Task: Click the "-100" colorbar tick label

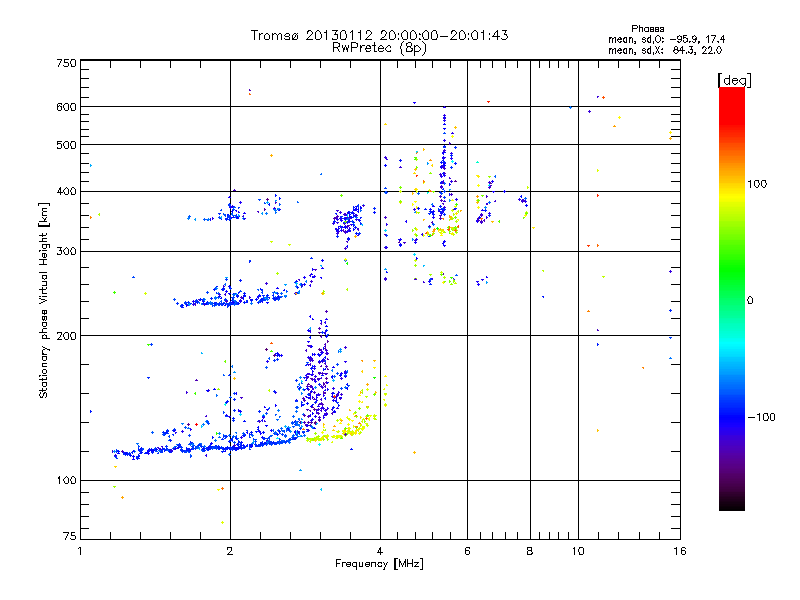Action: point(762,417)
